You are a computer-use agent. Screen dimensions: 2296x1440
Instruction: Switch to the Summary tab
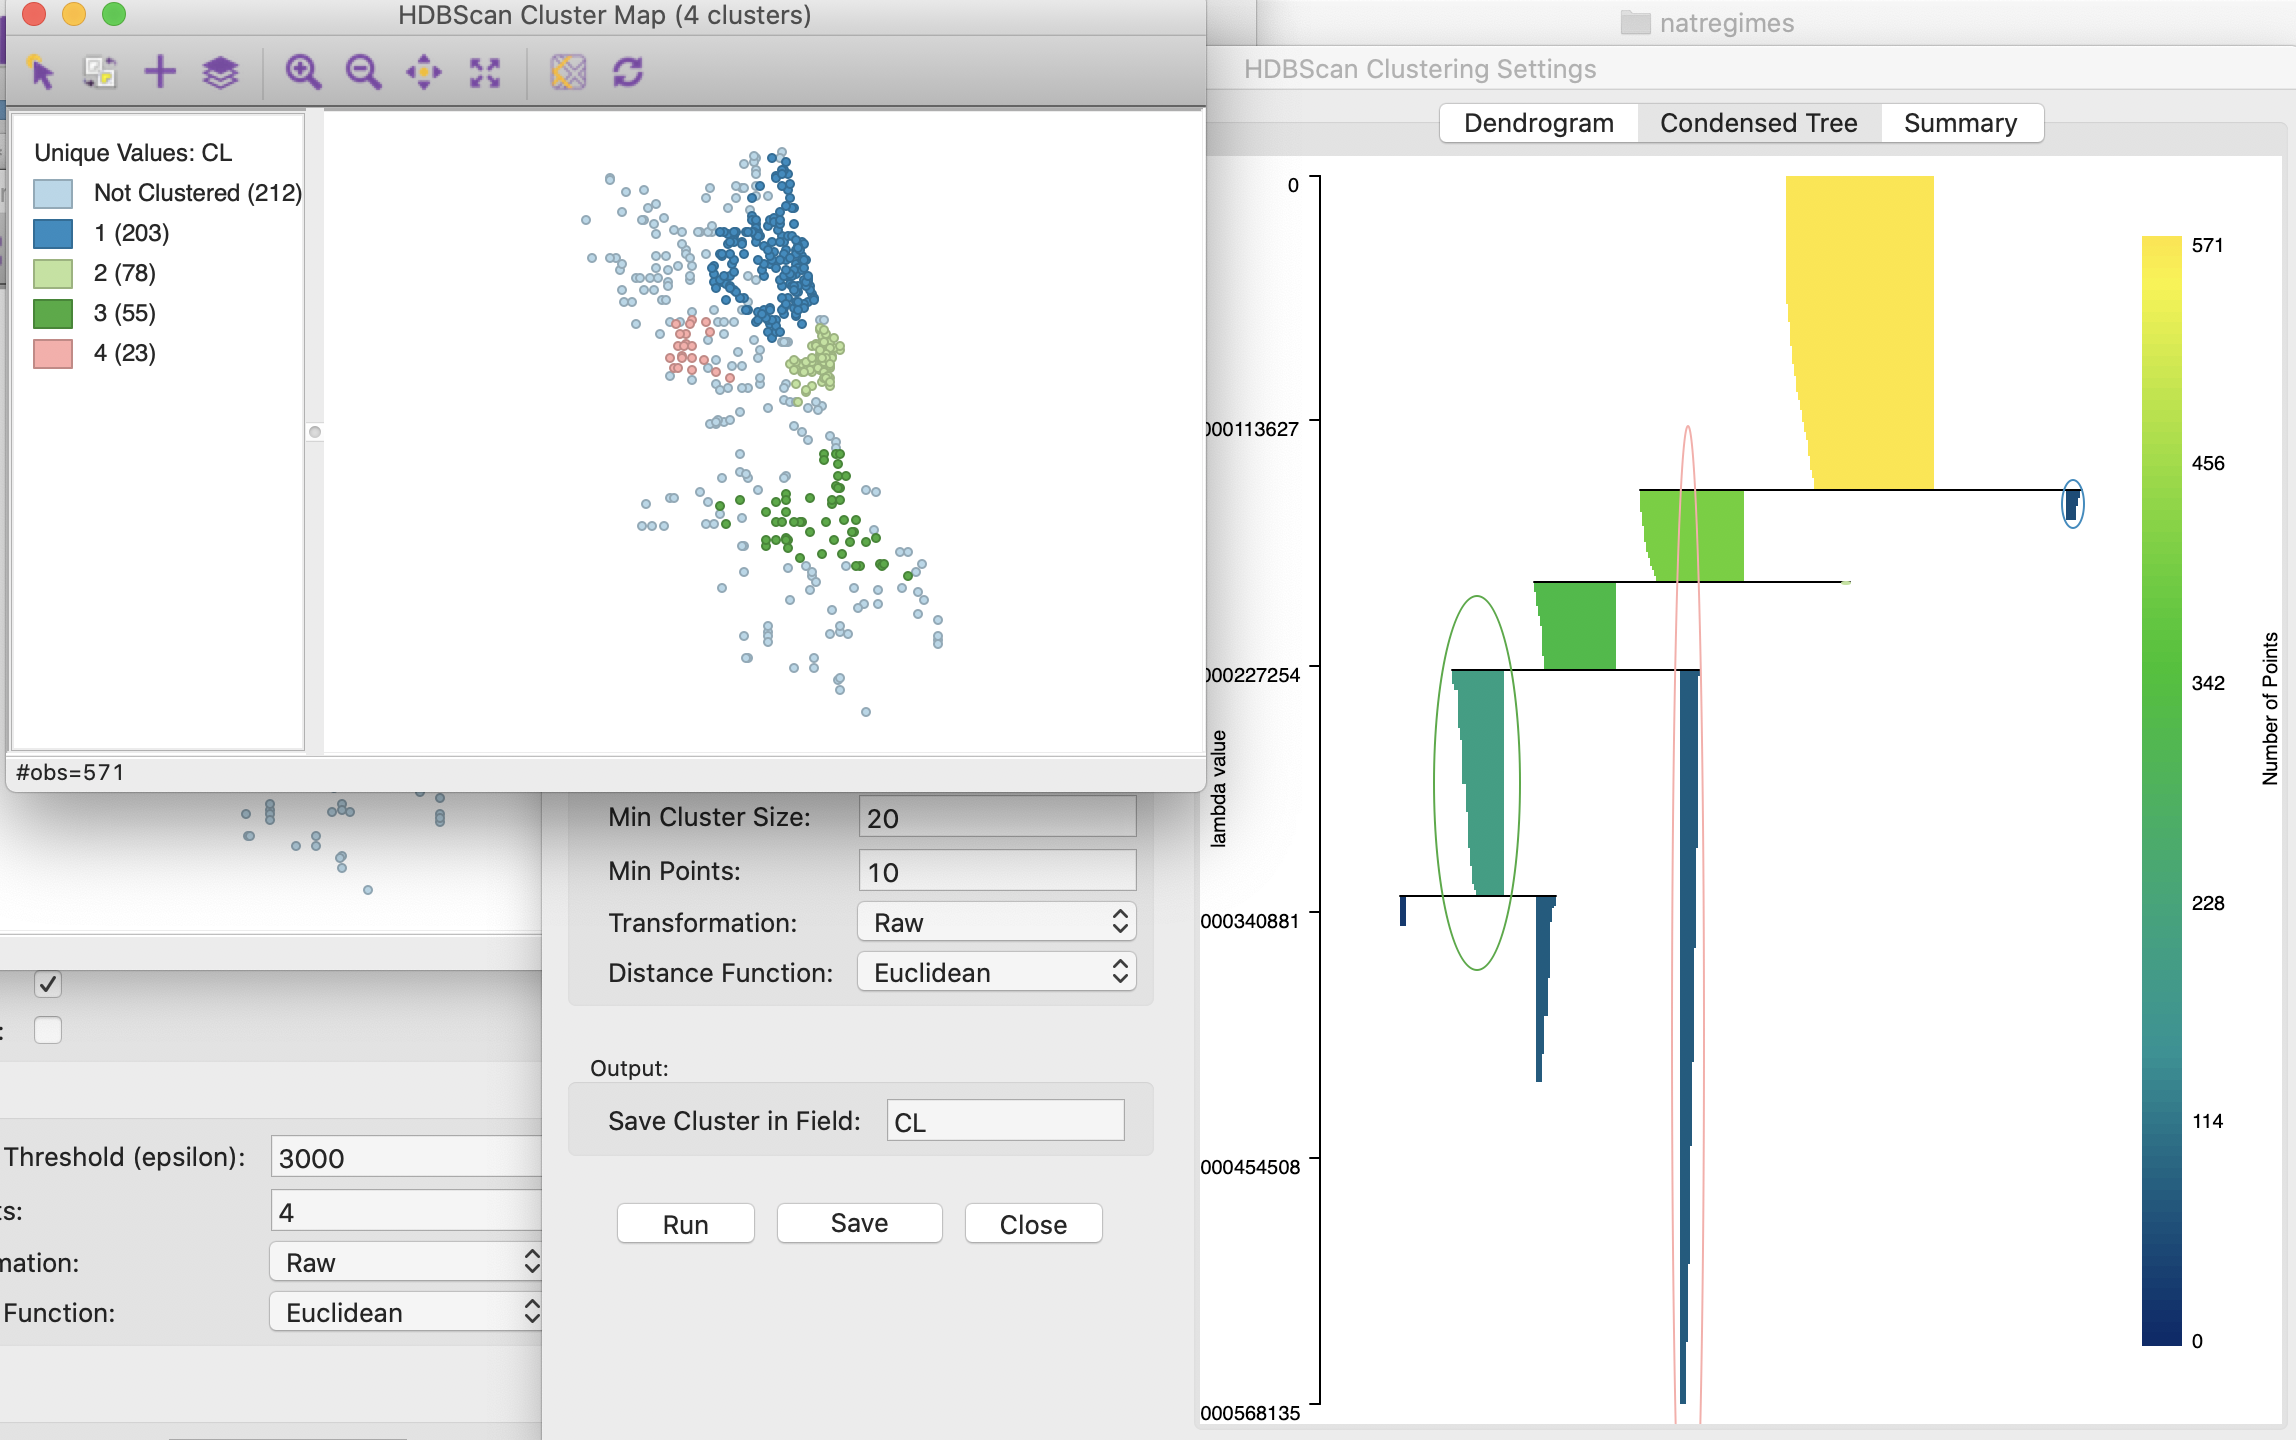coord(1960,122)
